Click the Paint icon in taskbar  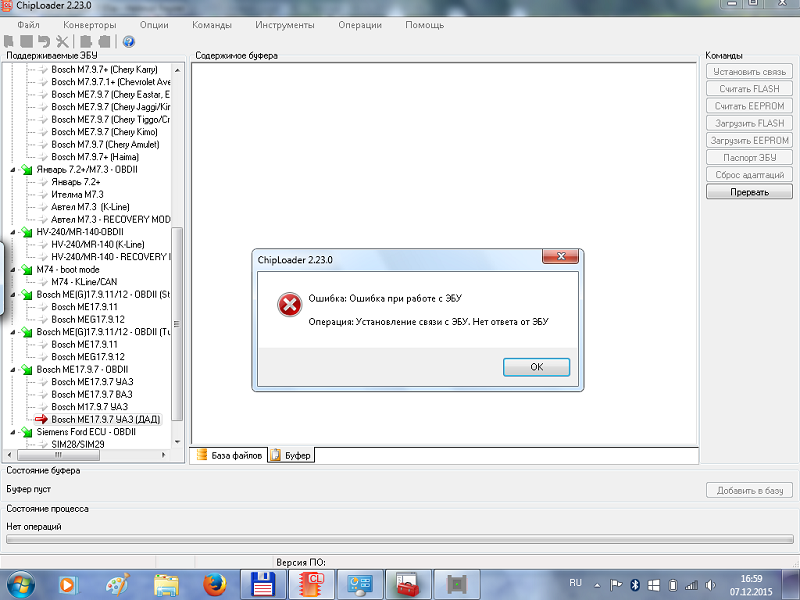point(118,583)
